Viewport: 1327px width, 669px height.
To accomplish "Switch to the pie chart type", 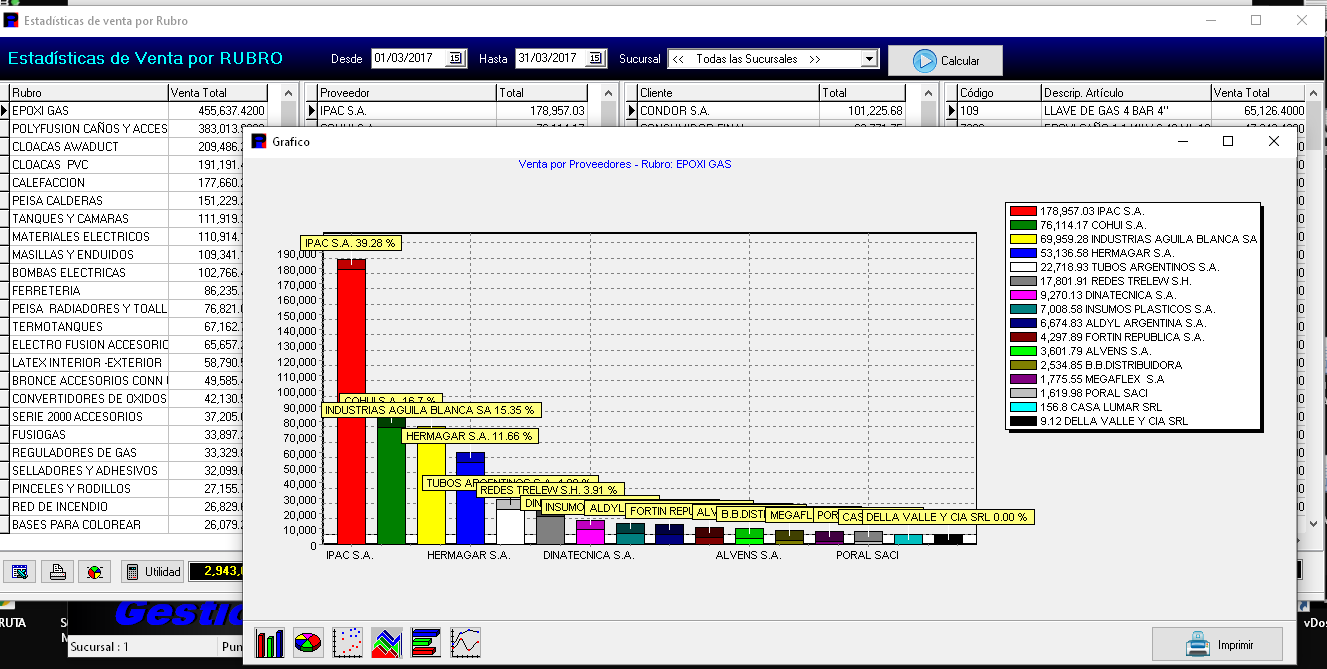I will pyautogui.click(x=308, y=642).
